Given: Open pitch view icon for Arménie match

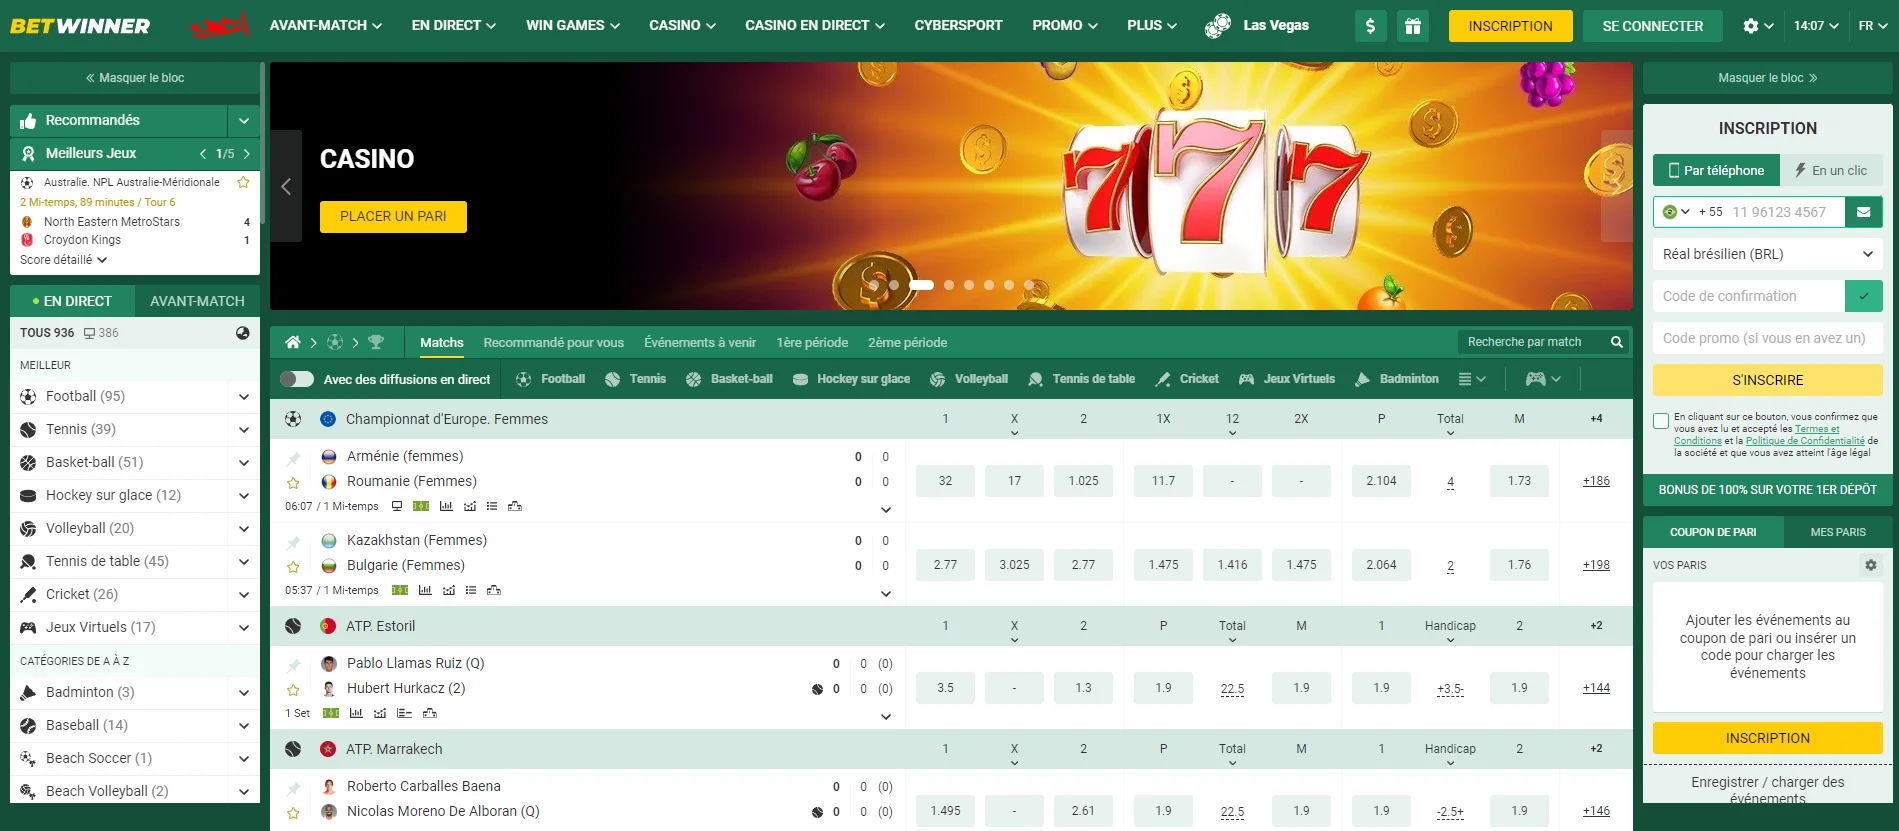Looking at the screenshot, I should 421,506.
